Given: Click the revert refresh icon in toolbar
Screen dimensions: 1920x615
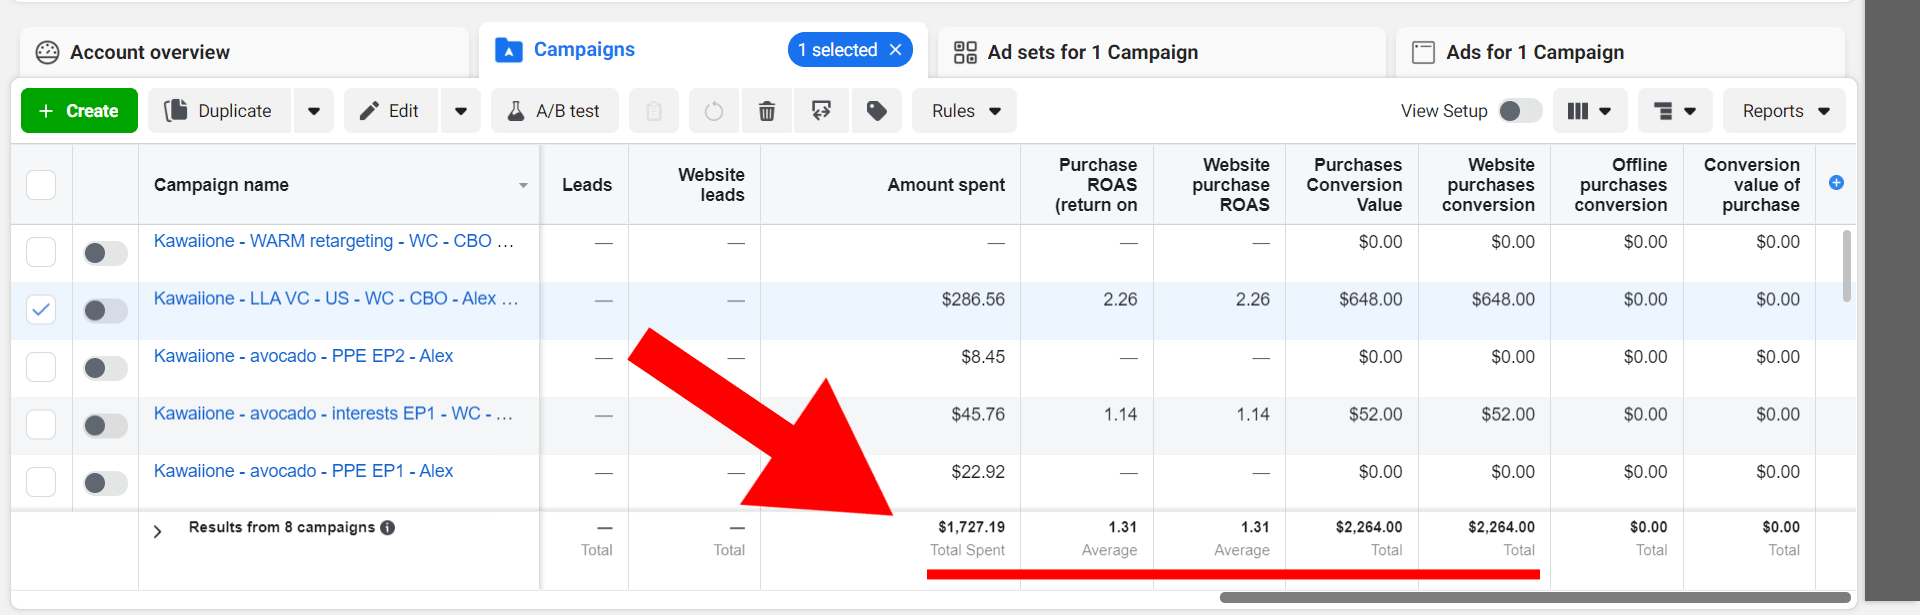Looking at the screenshot, I should pyautogui.click(x=713, y=111).
